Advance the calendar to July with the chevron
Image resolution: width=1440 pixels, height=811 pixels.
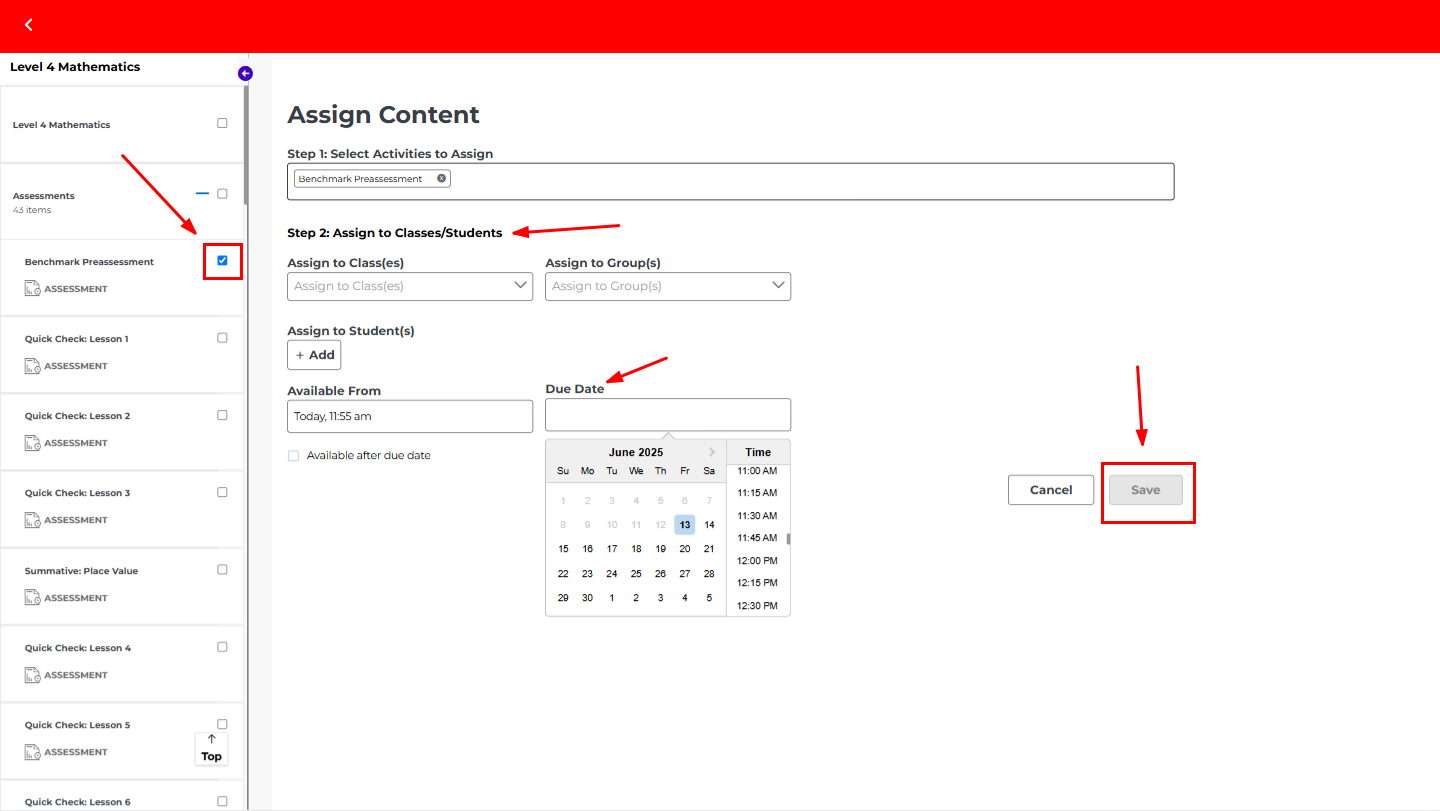click(x=710, y=451)
